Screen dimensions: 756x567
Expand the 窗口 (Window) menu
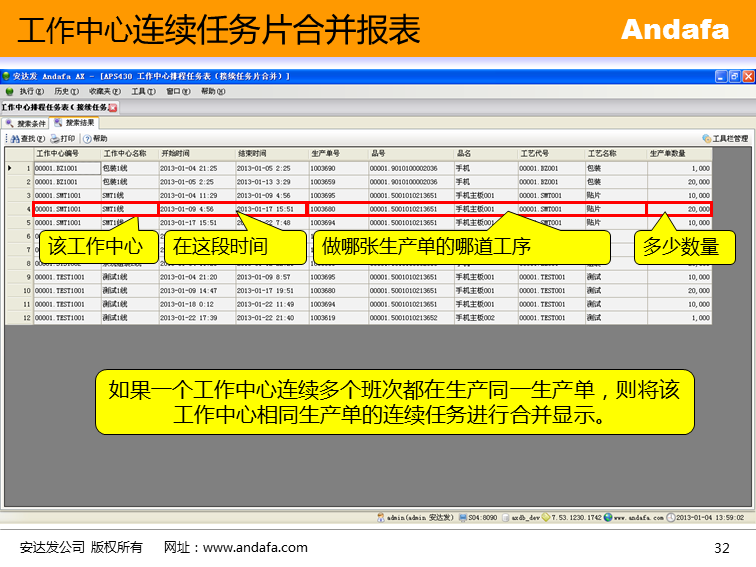click(x=177, y=91)
